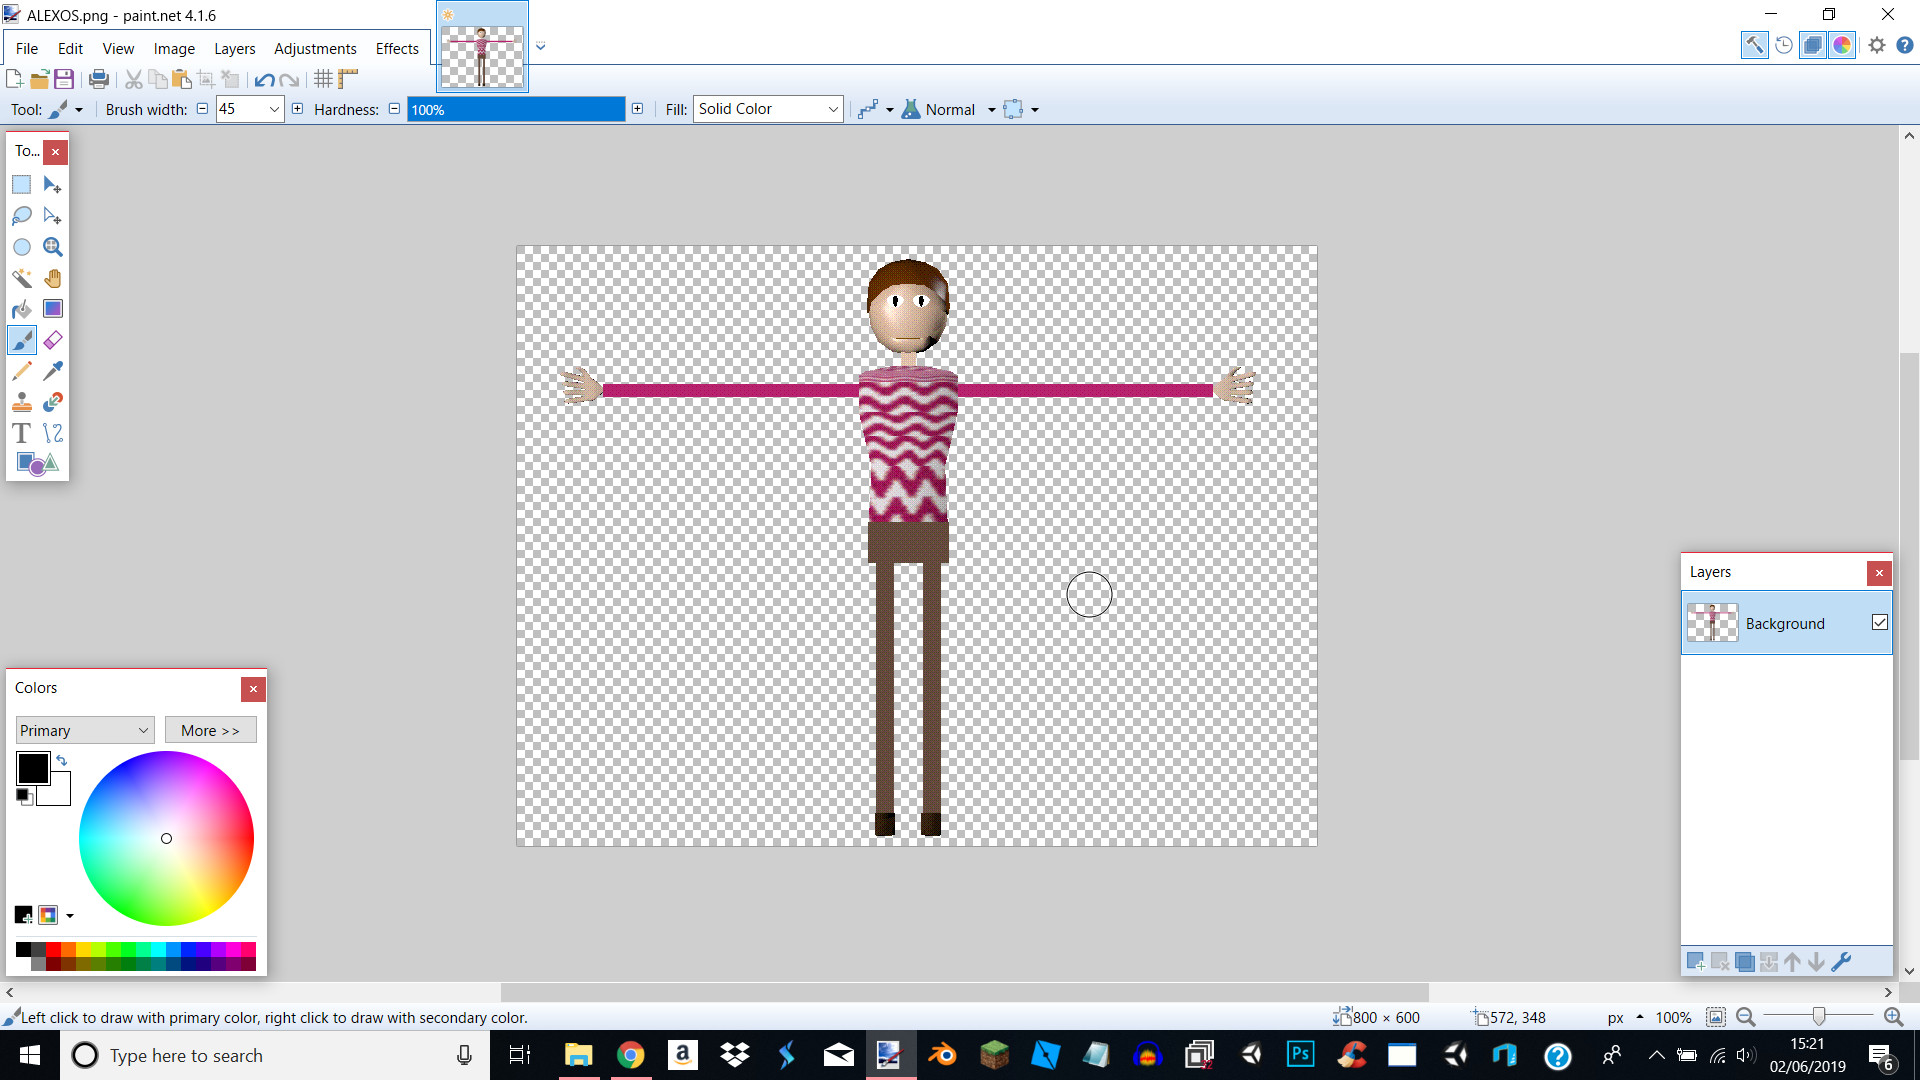Toggle the Layers window button
This screenshot has height=1080, width=1920.
pos(1812,45)
